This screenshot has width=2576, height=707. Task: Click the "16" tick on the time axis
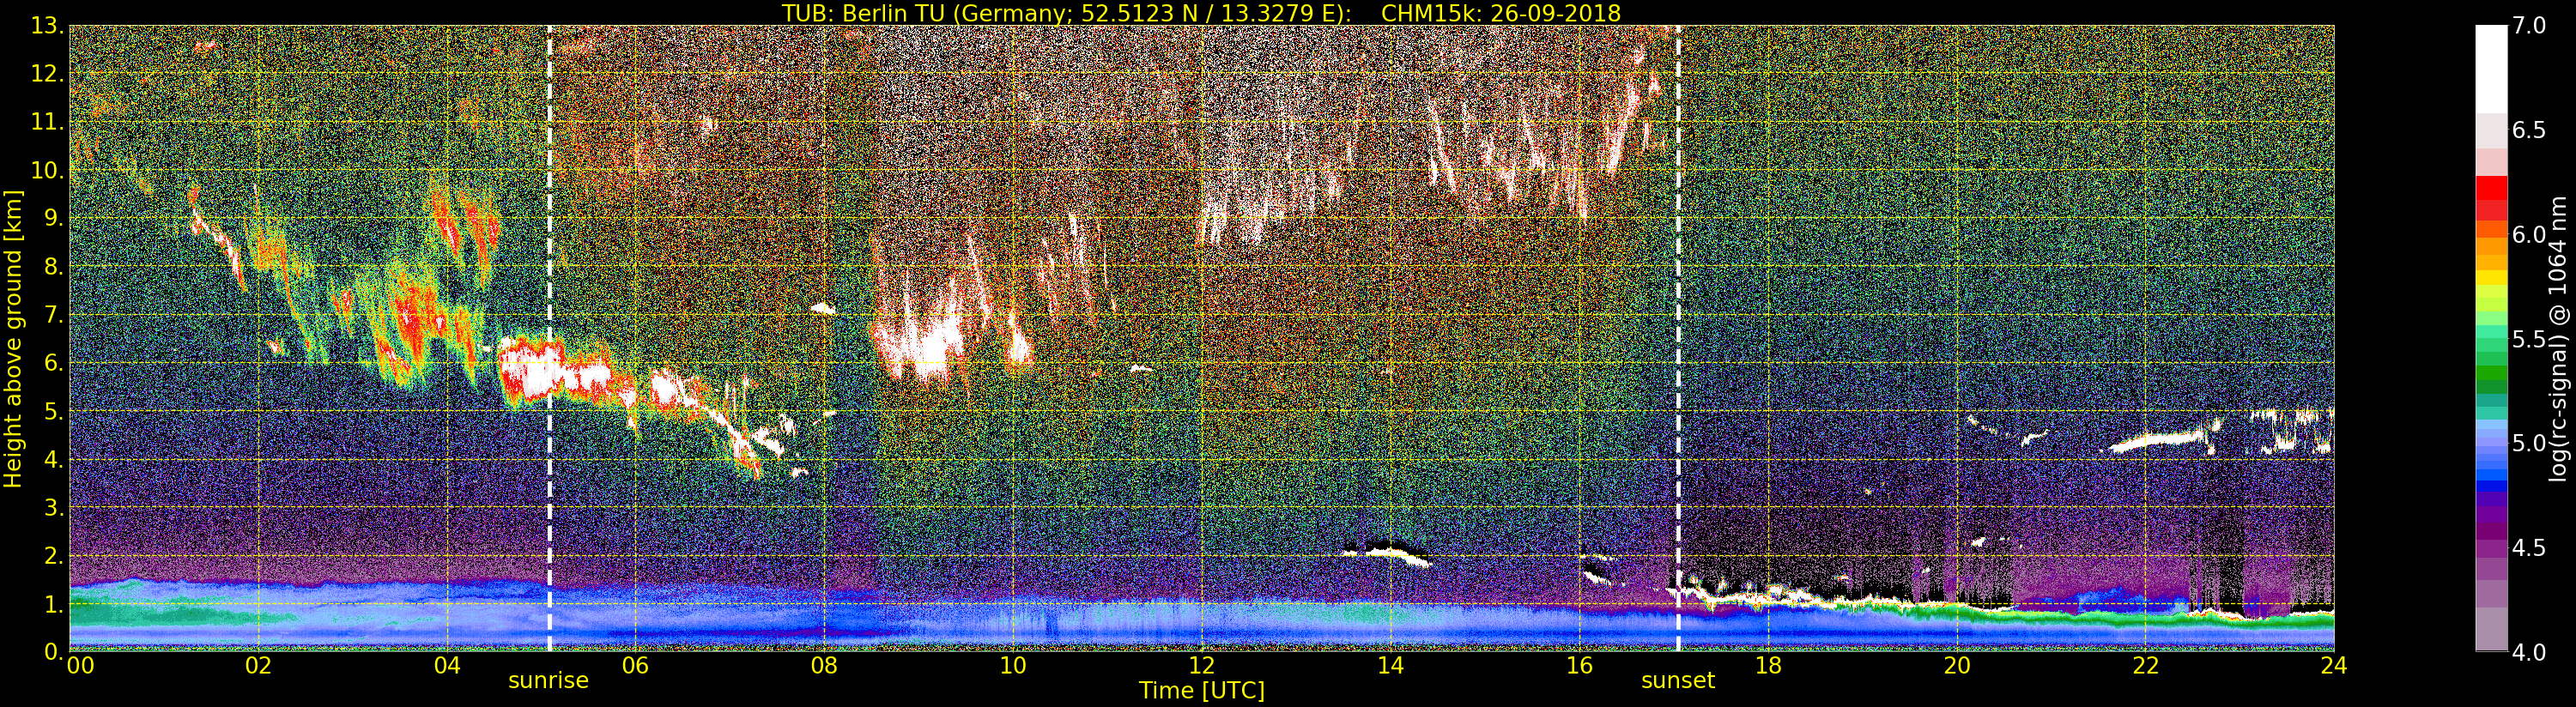(x=1579, y=666)
